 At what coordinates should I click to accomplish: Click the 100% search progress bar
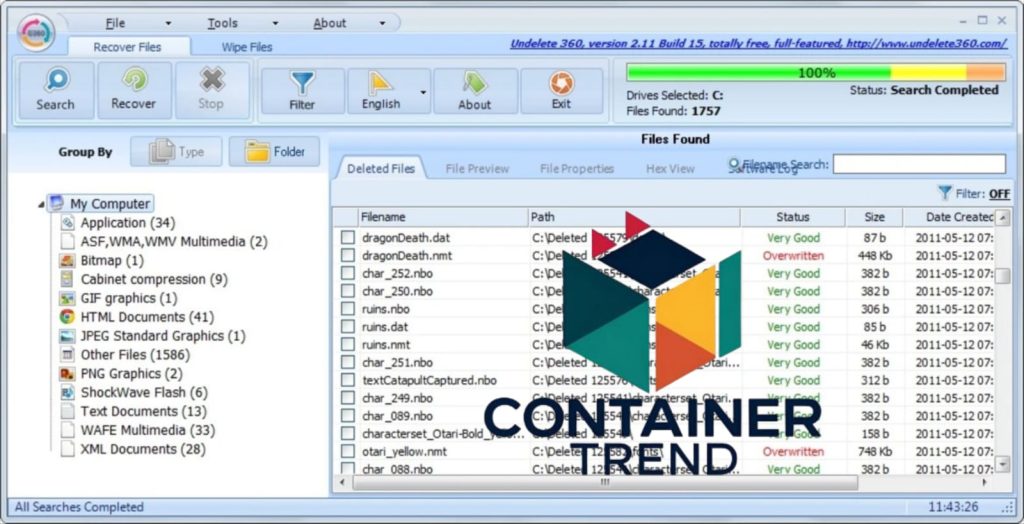pyautogui.click(x=816, y=73)
